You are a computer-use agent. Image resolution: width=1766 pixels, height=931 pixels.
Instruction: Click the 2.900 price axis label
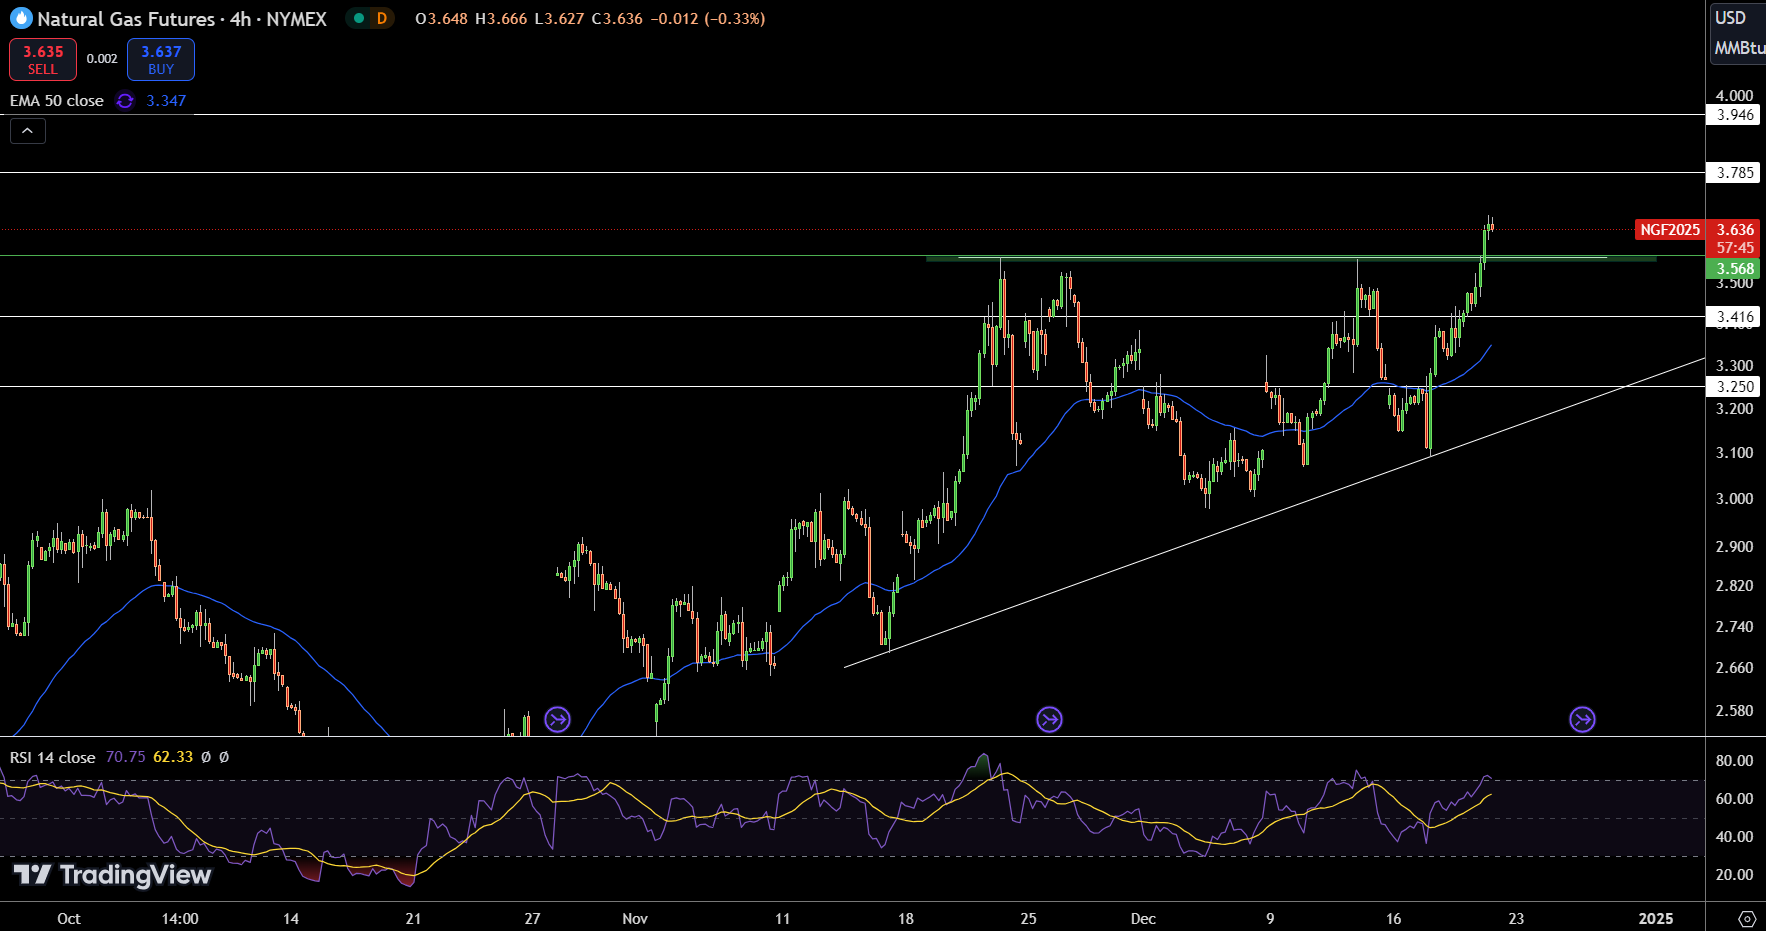pos(1734,547)
